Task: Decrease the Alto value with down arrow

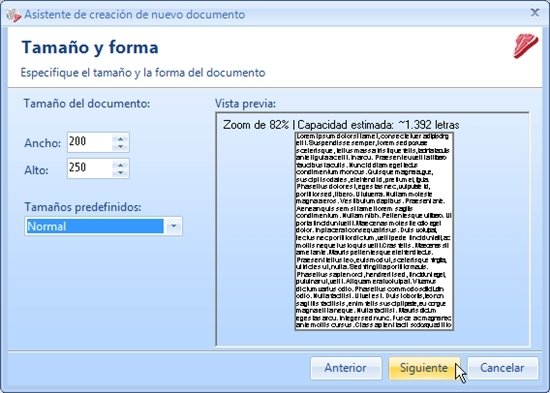Action: click(121, 173)
